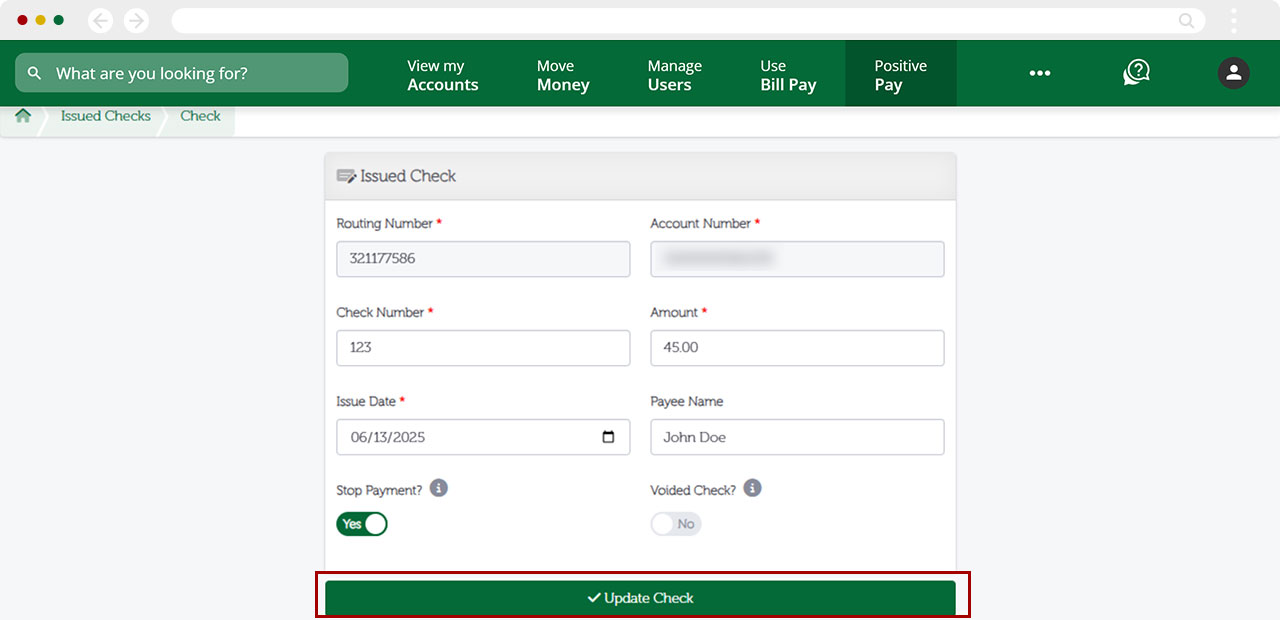Open the Manage Users menu
This screenshot has width=1280, height=620.
click(x=674, y=75)
